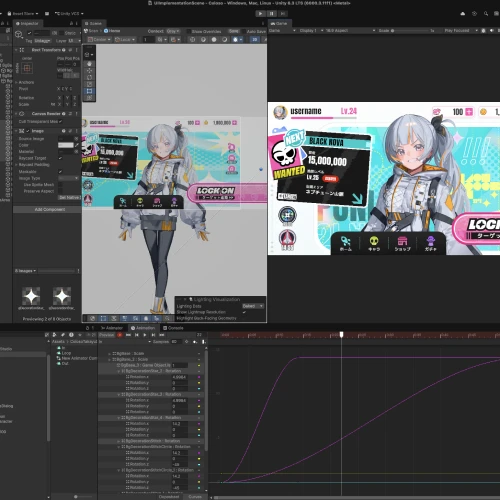Select the Hand view tool in Scene
This screenshot has height=500, width=500.
pos(89,64)
